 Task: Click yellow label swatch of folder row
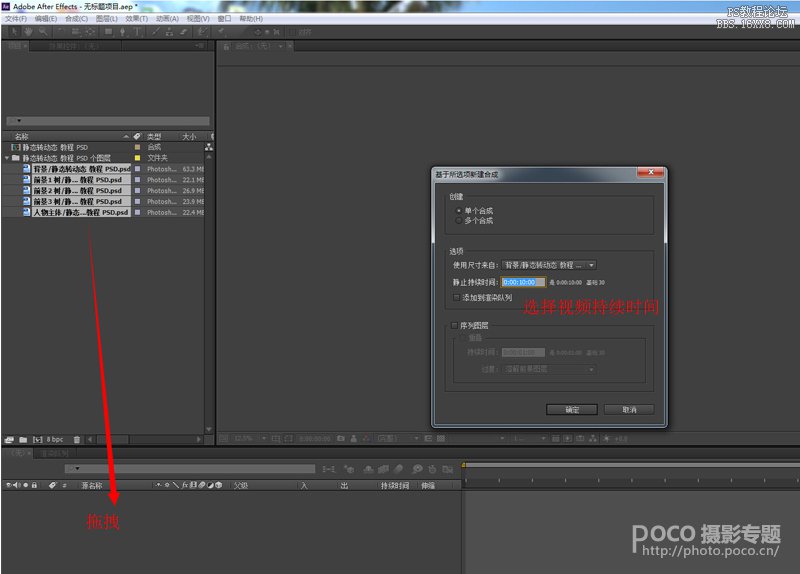point(137,158)
